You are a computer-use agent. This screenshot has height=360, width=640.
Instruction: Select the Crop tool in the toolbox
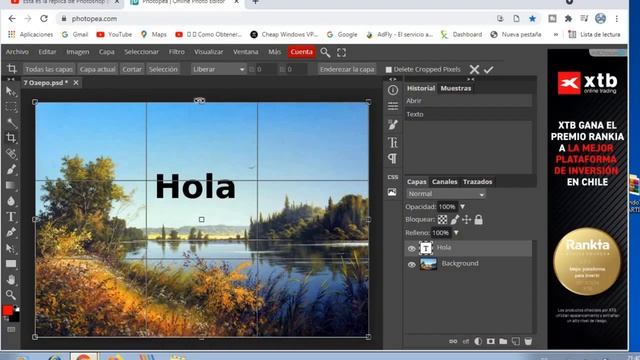[x=11, y=138]
